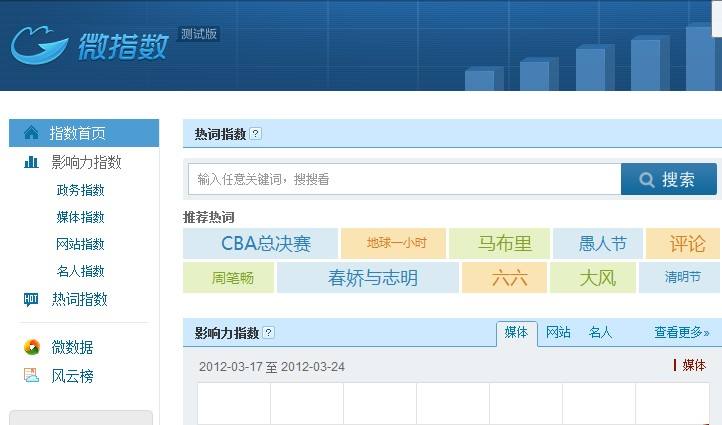Switch to the 媒体 tab
722x425 pixels.
pos(517,333)
